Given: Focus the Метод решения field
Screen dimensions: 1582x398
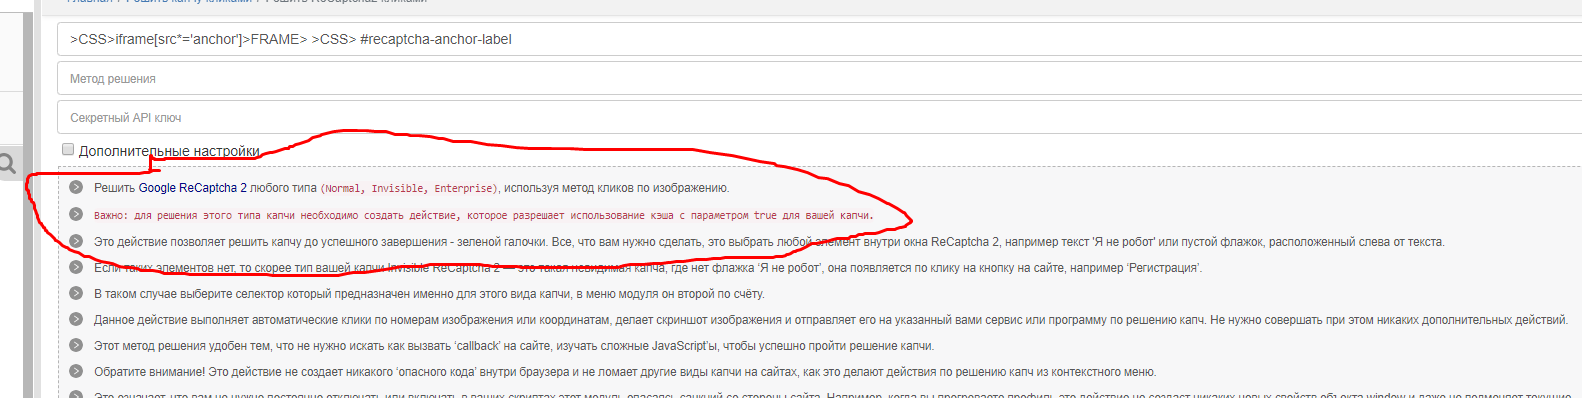Looking at the screenshot, I should tap(820, 78).
